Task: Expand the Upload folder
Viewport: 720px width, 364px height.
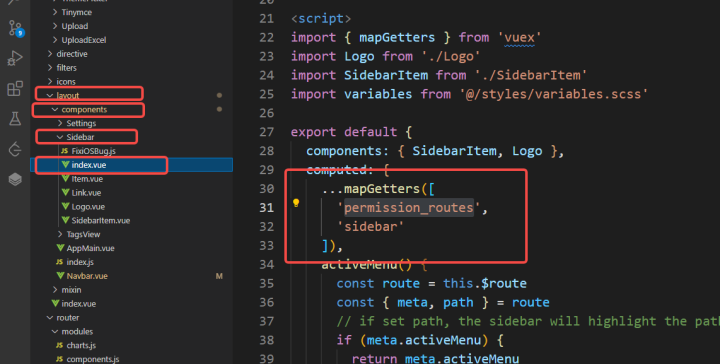Action: tap(55, 26)
